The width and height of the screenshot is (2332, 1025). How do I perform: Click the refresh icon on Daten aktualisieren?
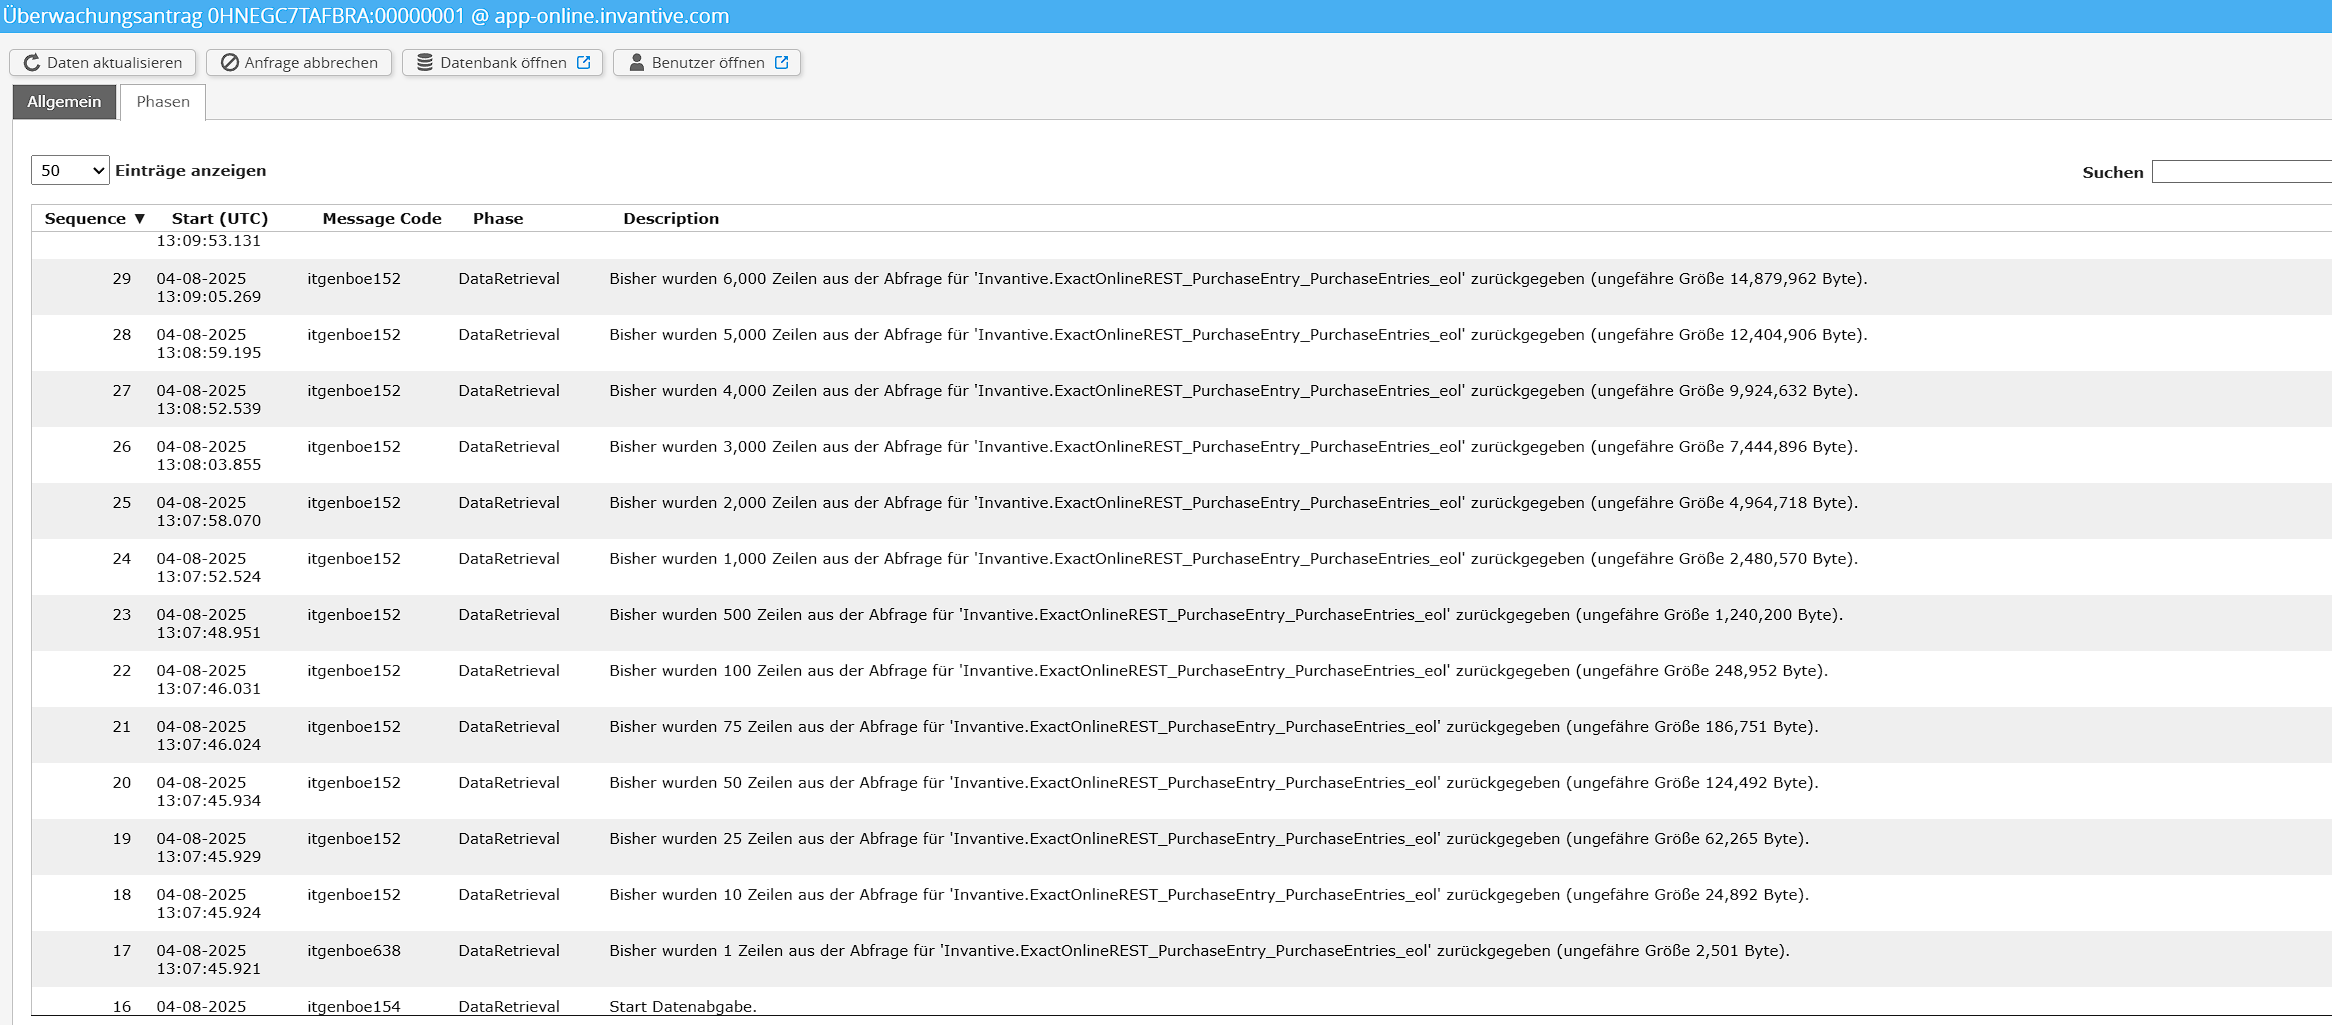(x=32, y=63)
